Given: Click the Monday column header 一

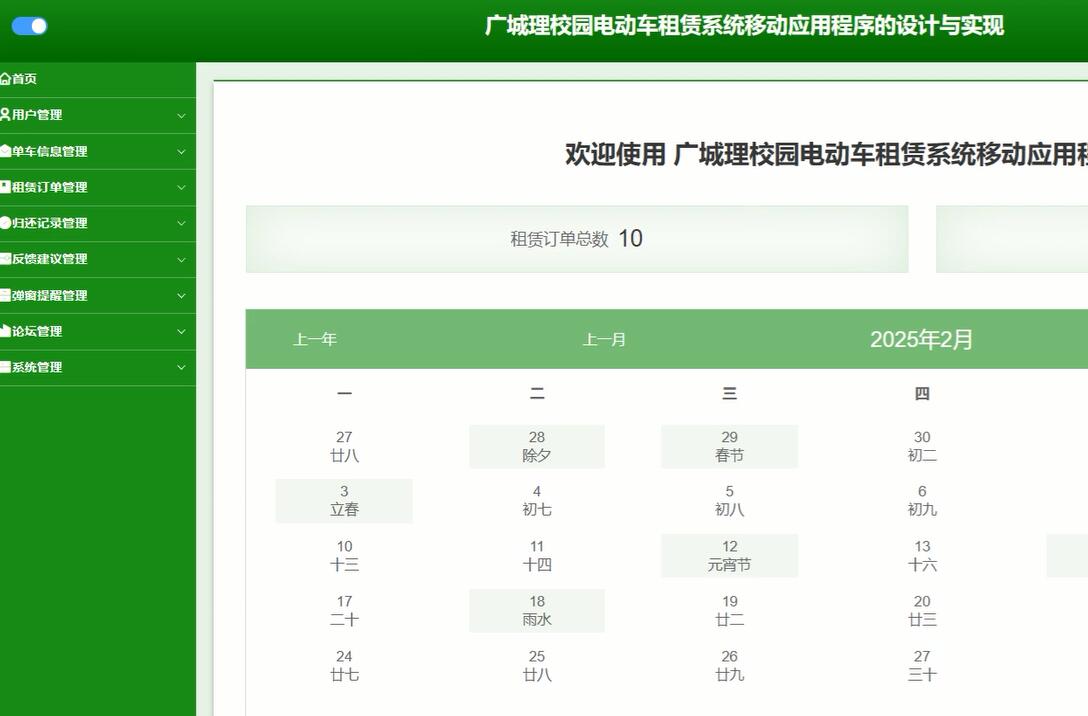Looking at the screenshot, I should pos(344,393).
